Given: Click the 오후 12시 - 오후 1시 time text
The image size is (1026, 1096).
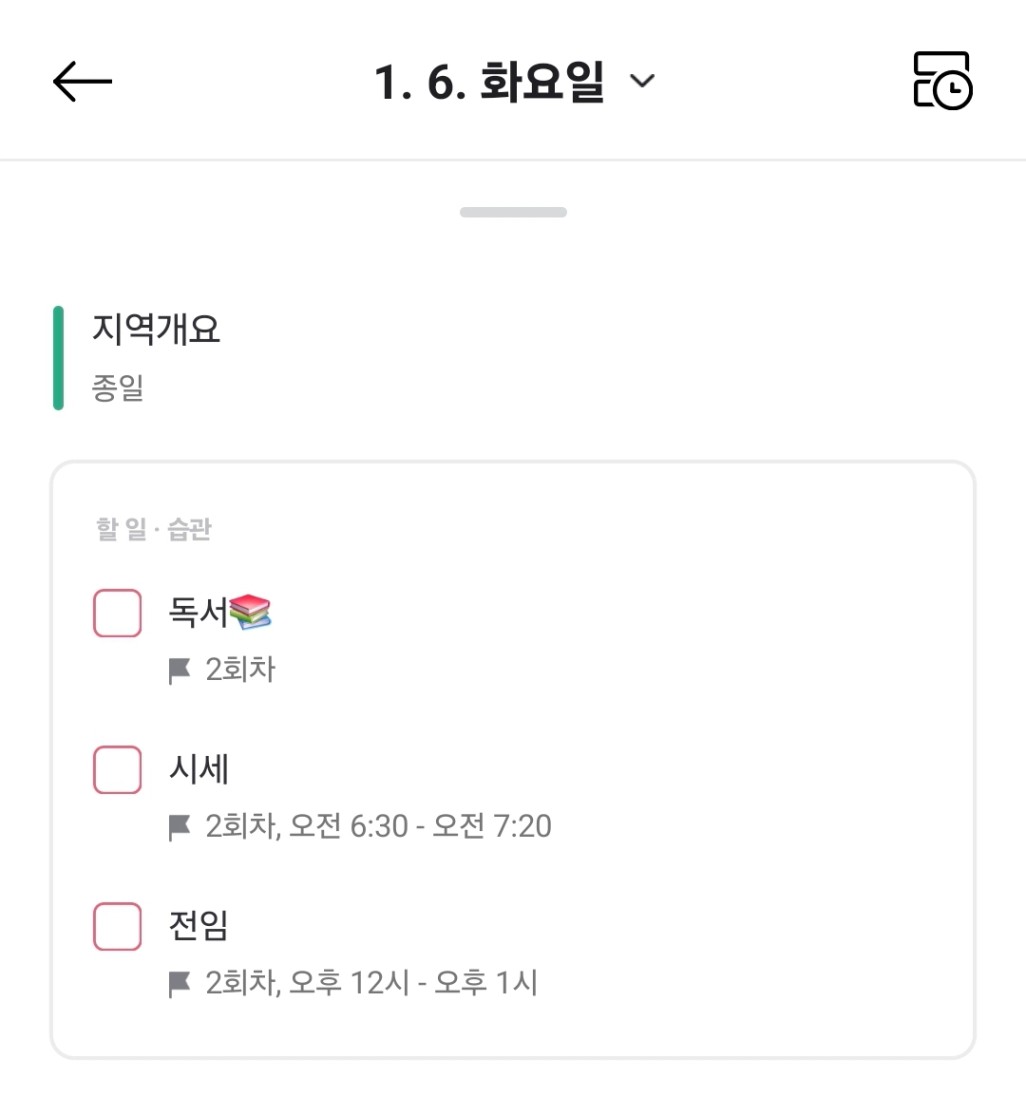Looking at the screenshot, I should tap(413, 984).
